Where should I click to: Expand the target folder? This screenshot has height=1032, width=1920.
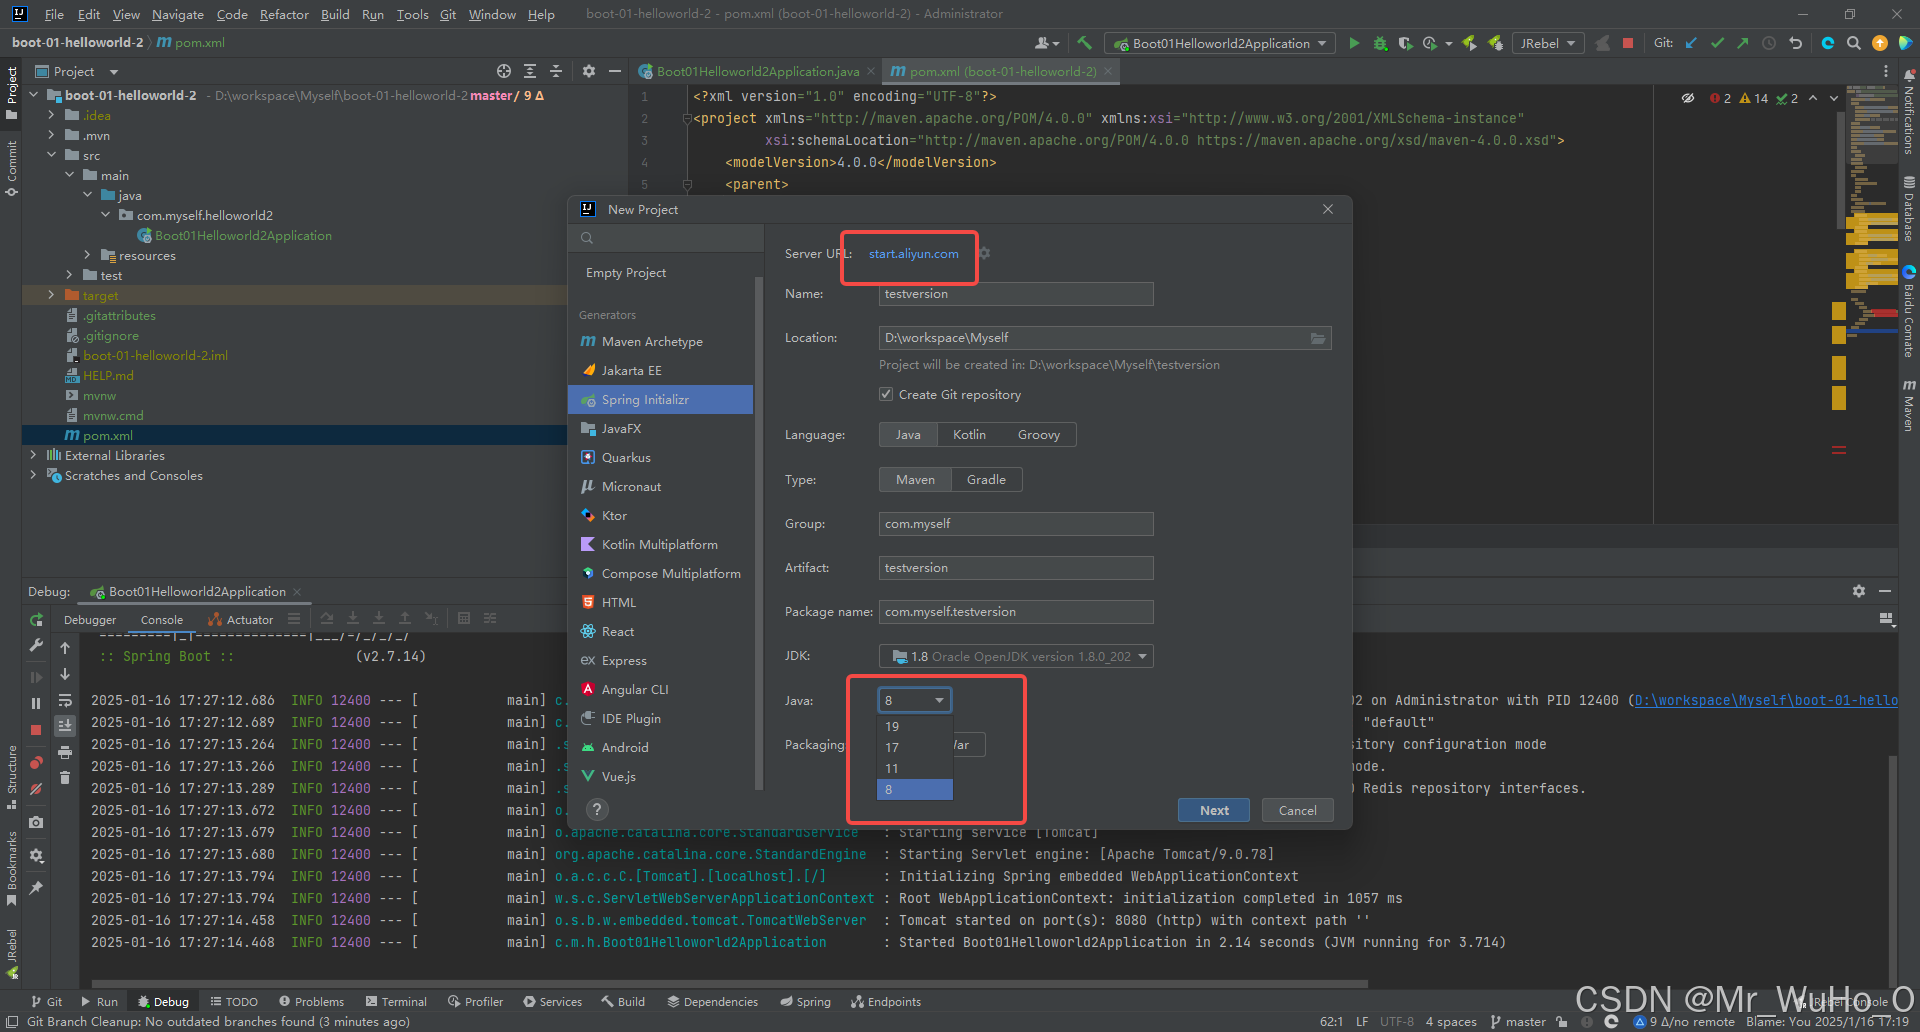(x=51, y=295)
